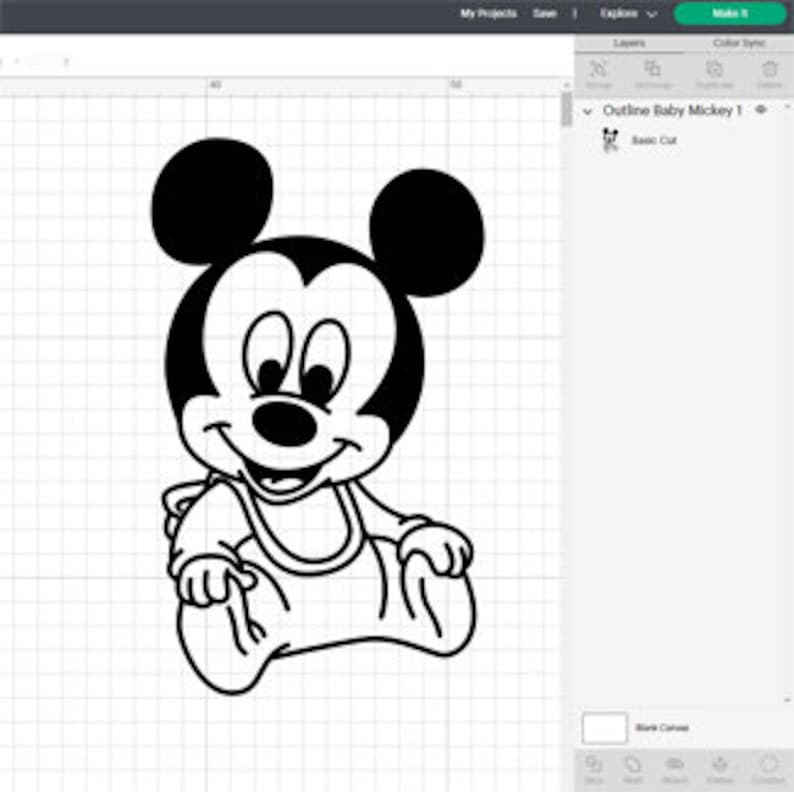Switch to the Color Sync tab
794x792 pixels.
tap(739, 44)
